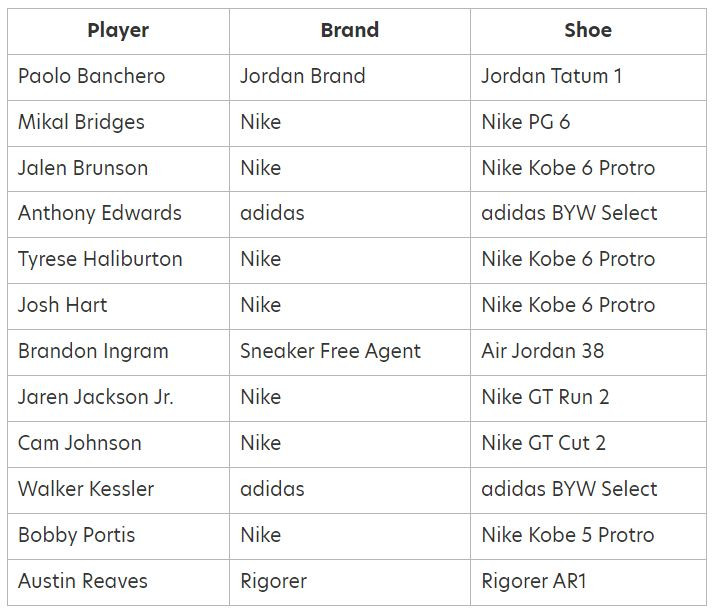This screenshot has height=613, width=714.
Task: Click the Austin Reaves cell
Action: click(x=118, y=582)
